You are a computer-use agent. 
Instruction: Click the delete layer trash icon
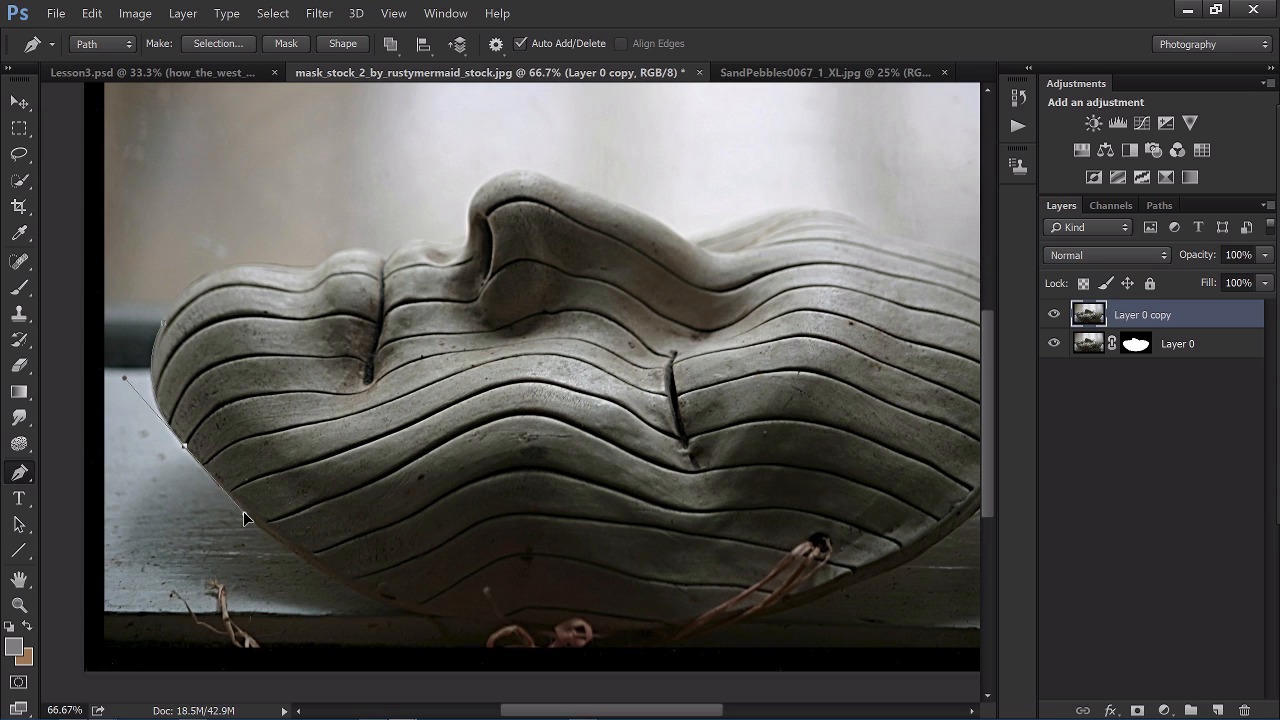[1244, 710]
